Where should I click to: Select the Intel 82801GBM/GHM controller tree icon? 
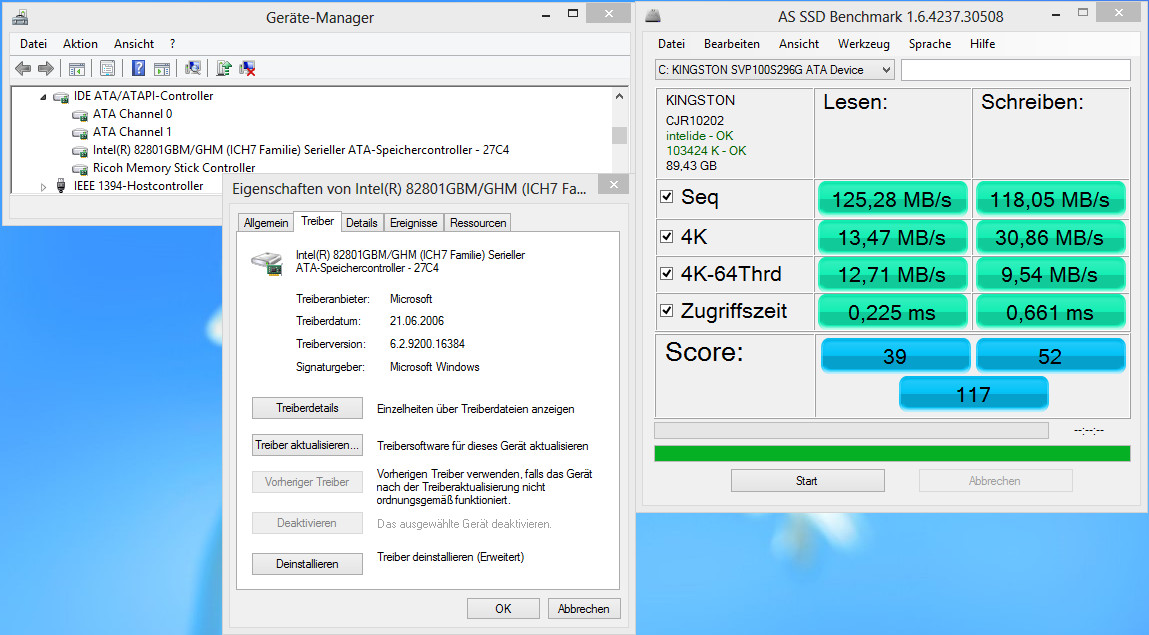(x=80, y=151)
